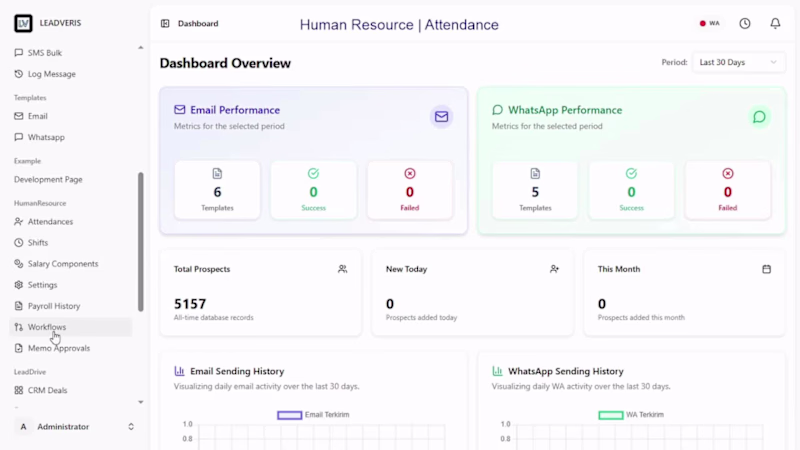Viewport: 800px width, 450px height.
Task: Open CRM Deals in sidebar
Action: (71, 390)
